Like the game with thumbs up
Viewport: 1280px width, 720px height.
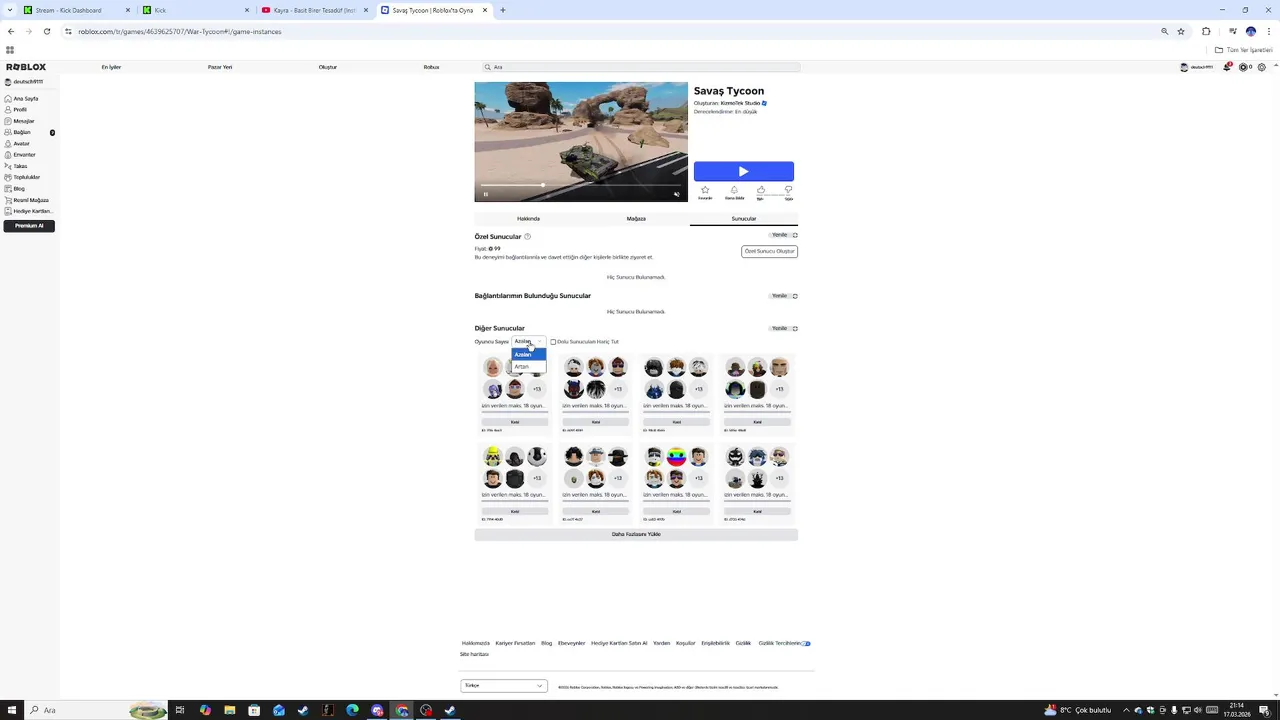pyautogui.click(x=761, y=190)
